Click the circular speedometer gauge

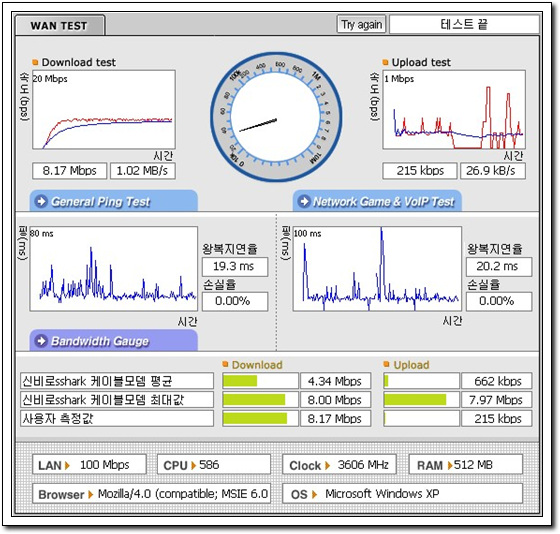point(276,117)
